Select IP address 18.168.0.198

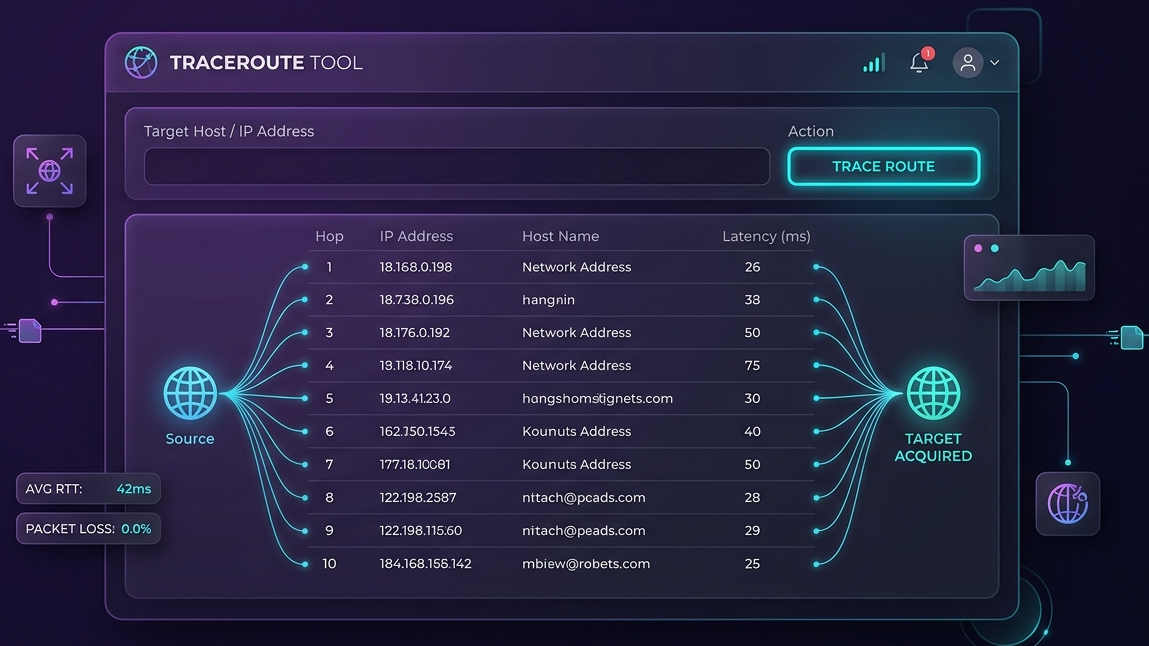tap(415, 267)
